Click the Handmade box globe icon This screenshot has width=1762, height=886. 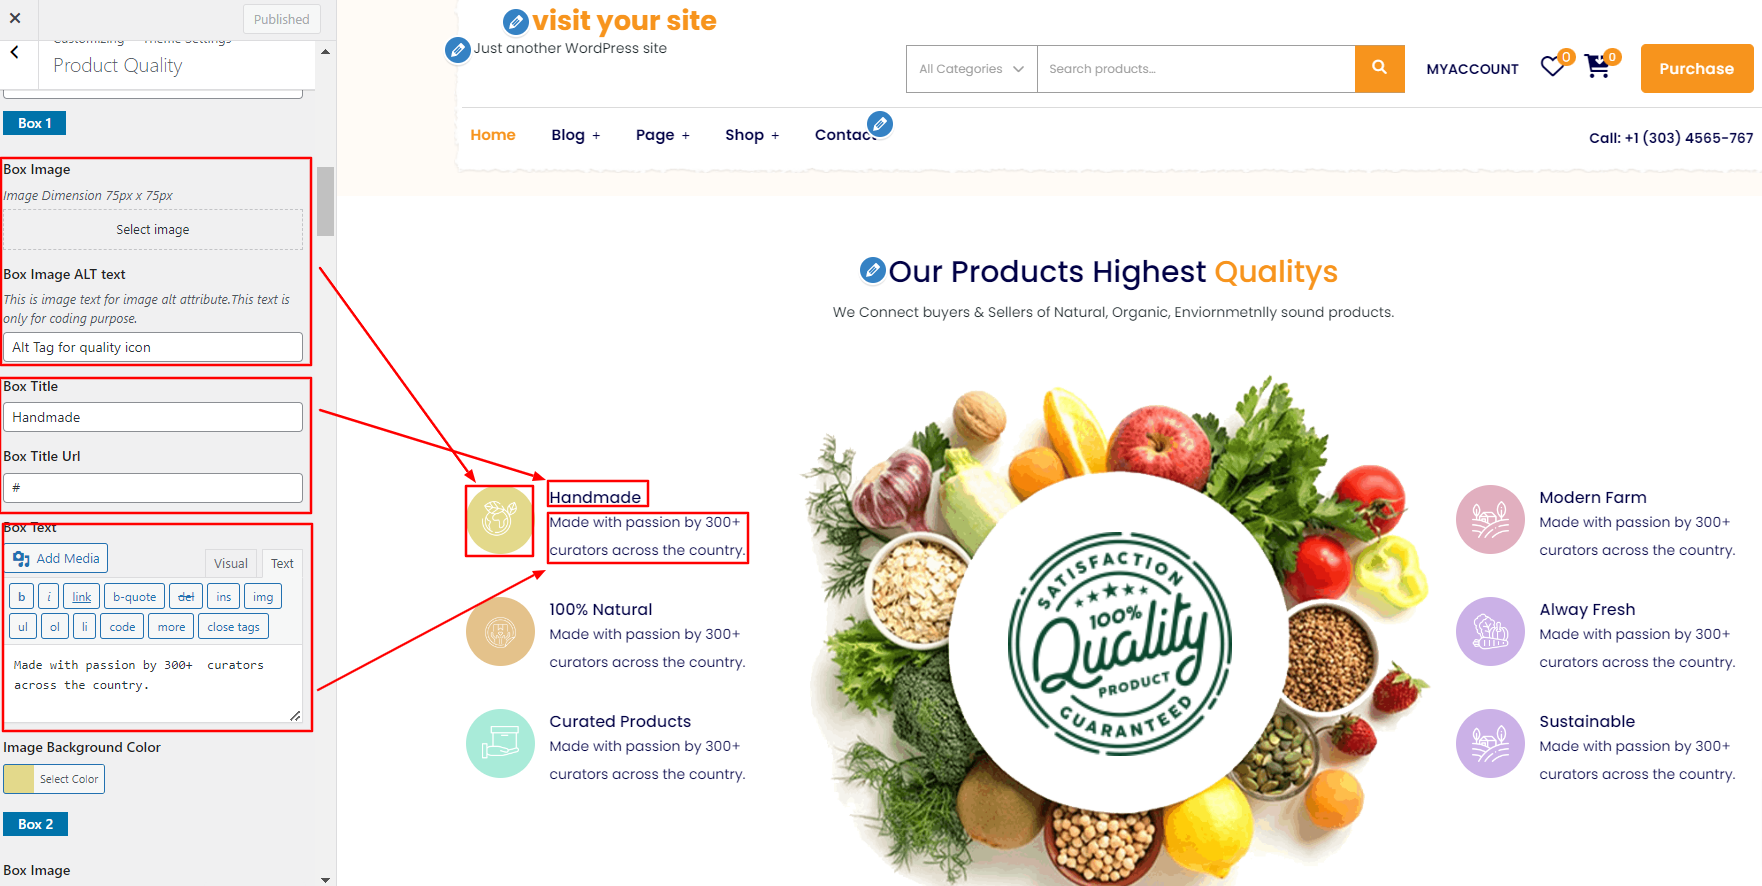pos(500,519)
